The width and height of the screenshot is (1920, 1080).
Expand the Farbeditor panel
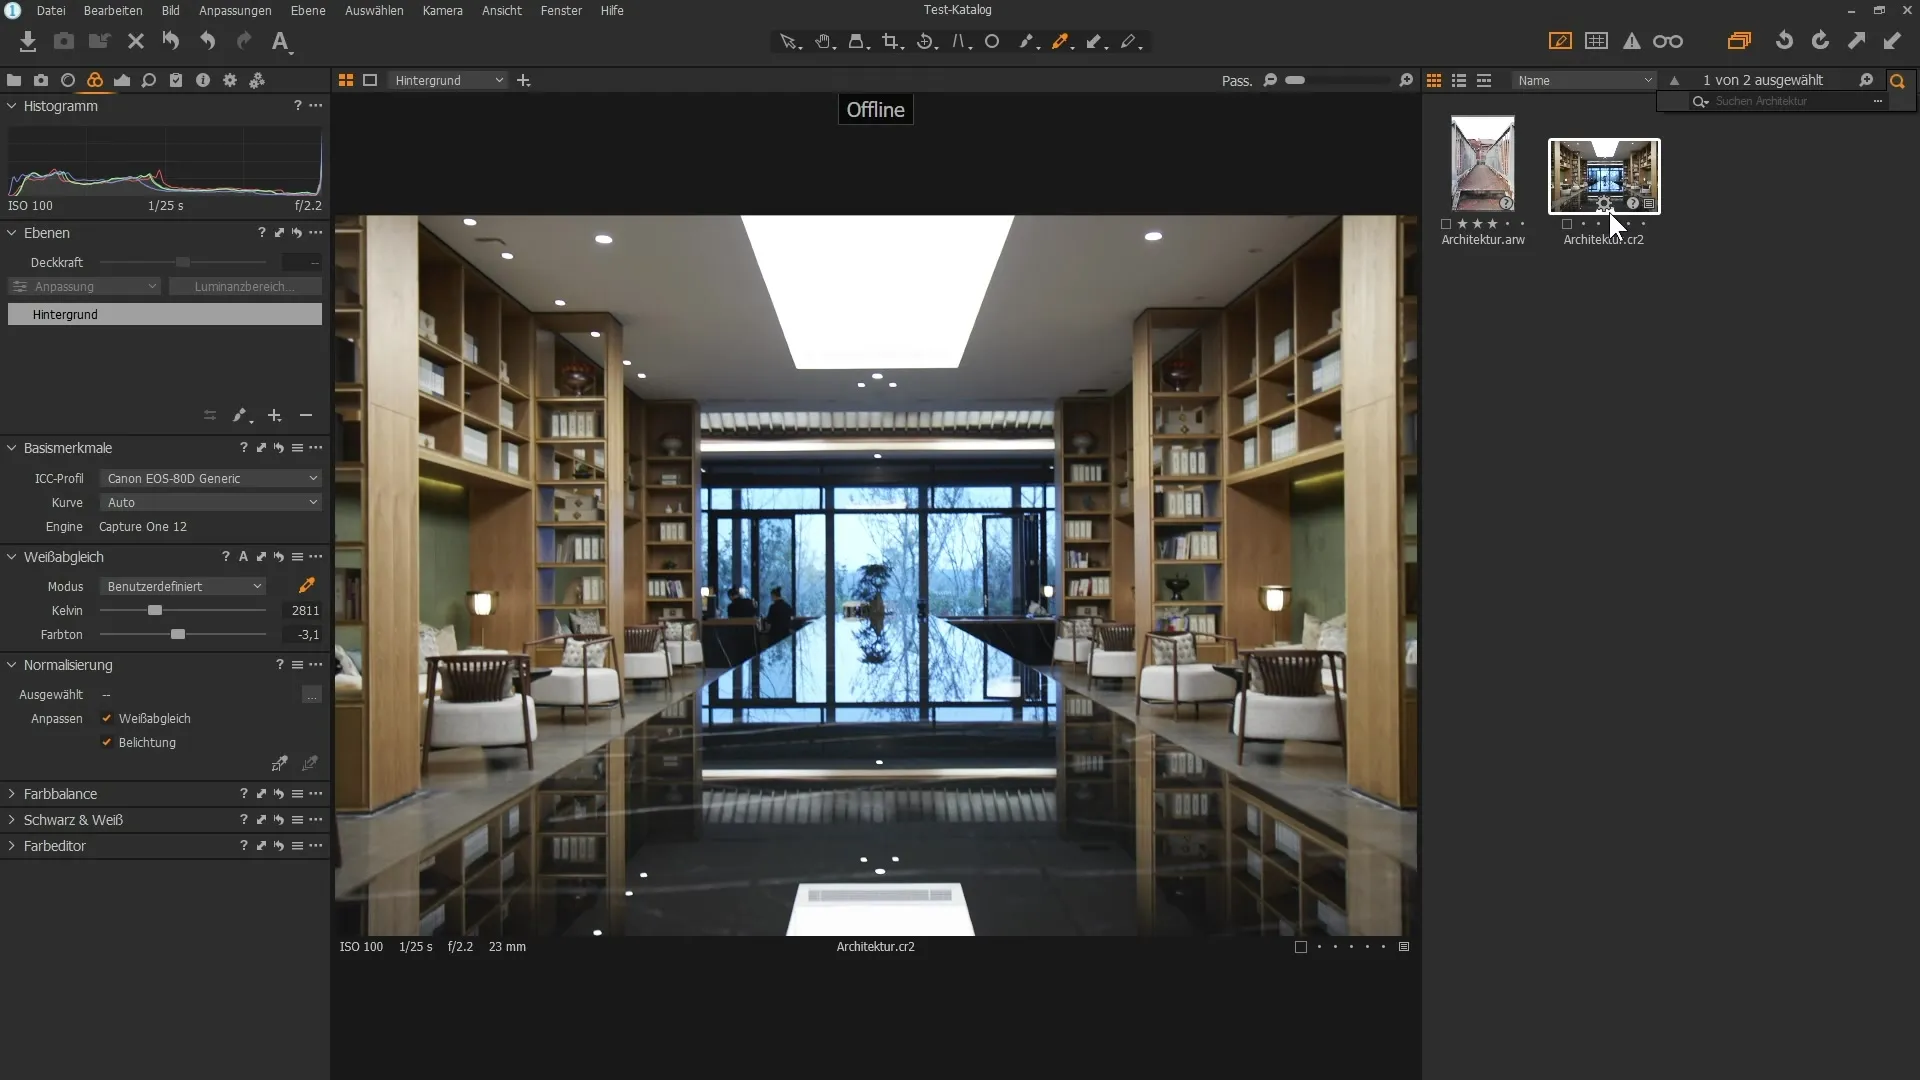pyautogui.click(x=12, y=846)
